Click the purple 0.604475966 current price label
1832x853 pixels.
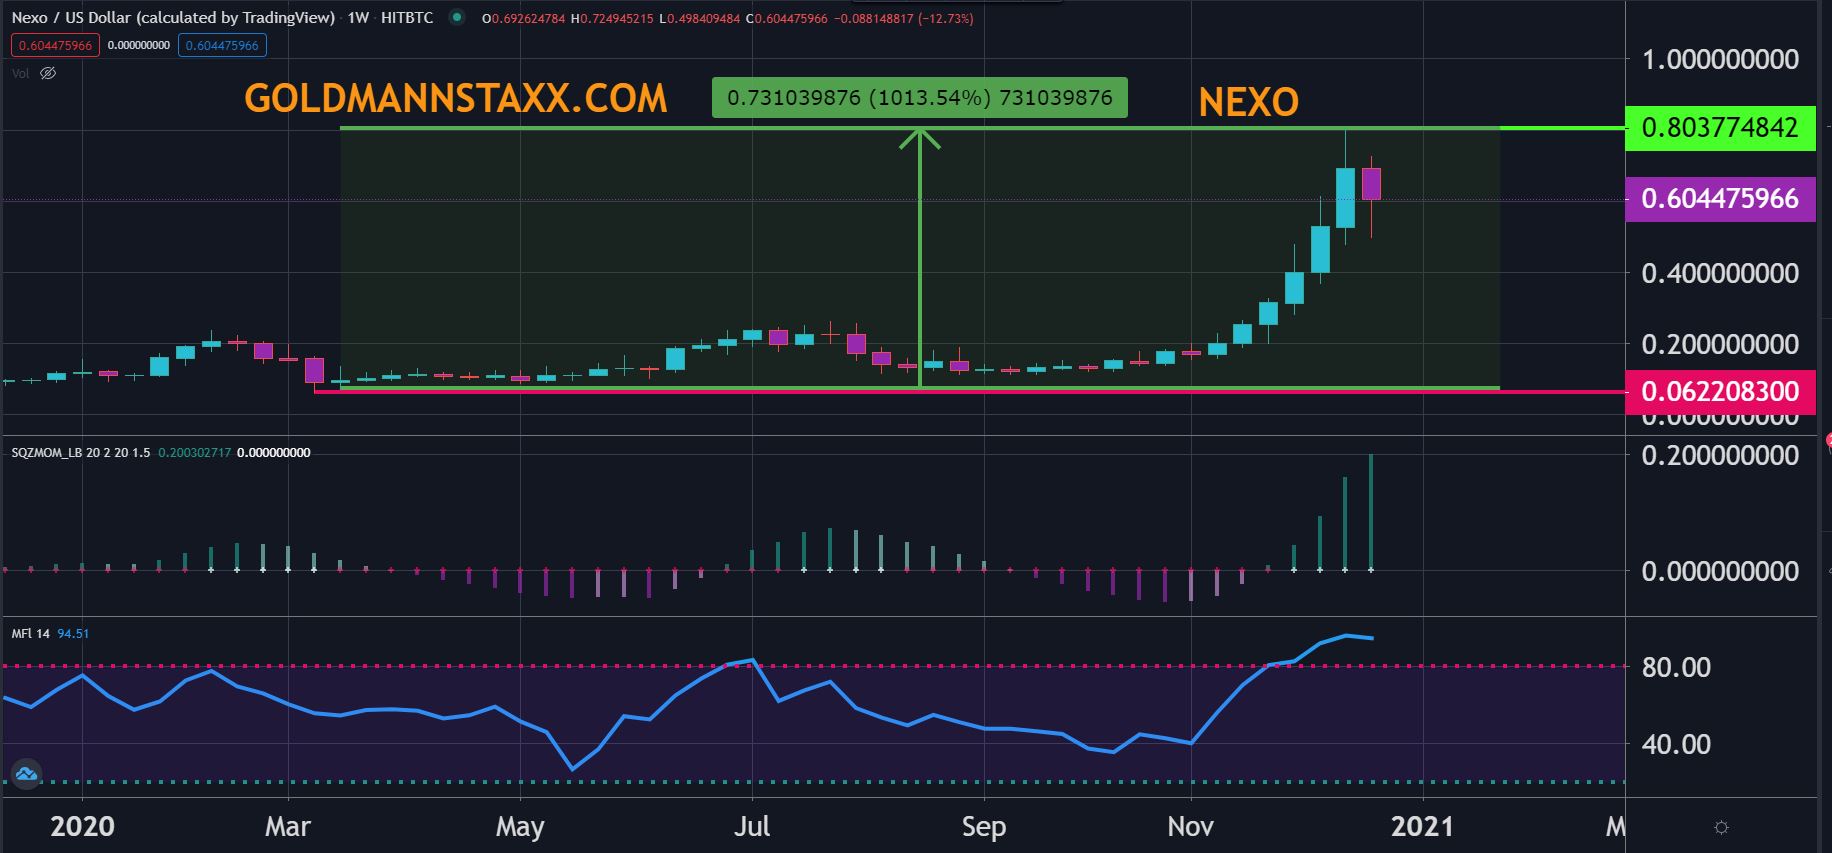click(x=1719, y=199)
